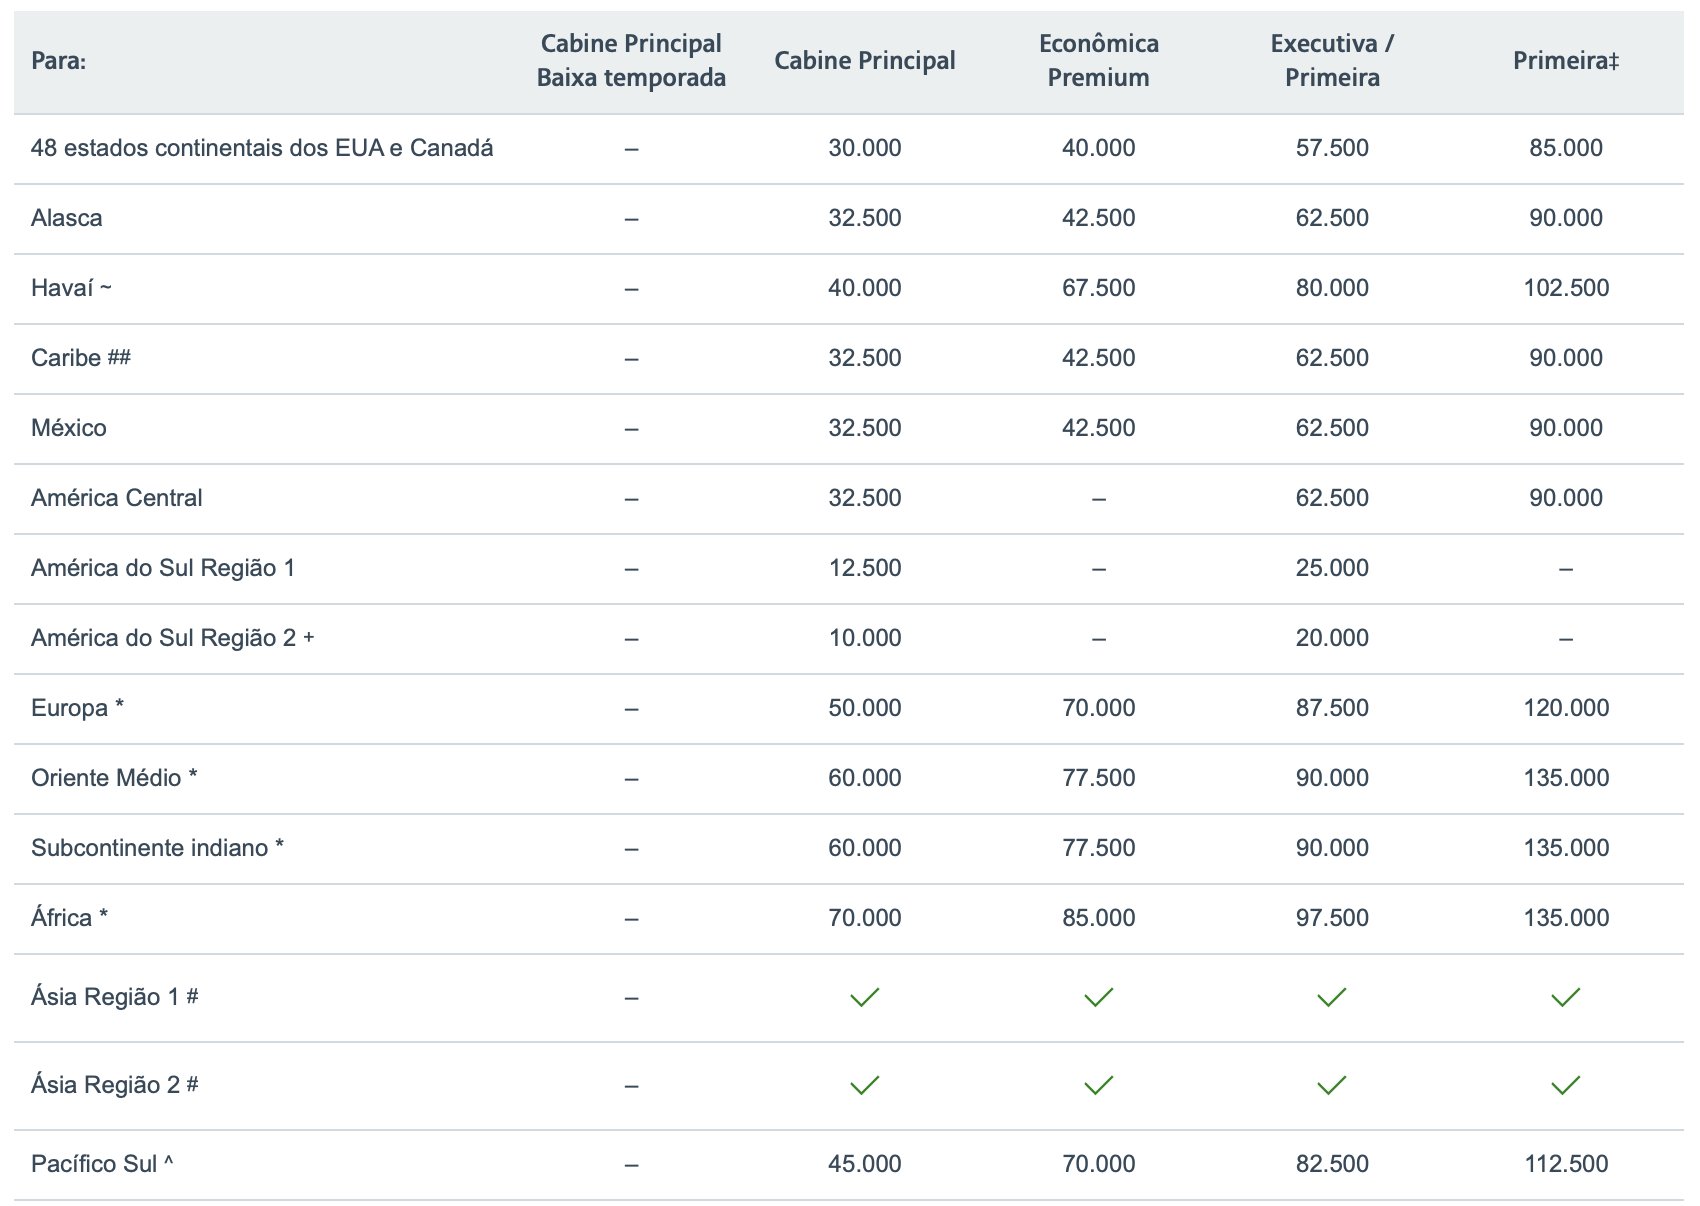Viewport: 1700px width, 1206px height.
Task: Click the 20.000 value for América do Sul Região 2
Action: 1332,638
